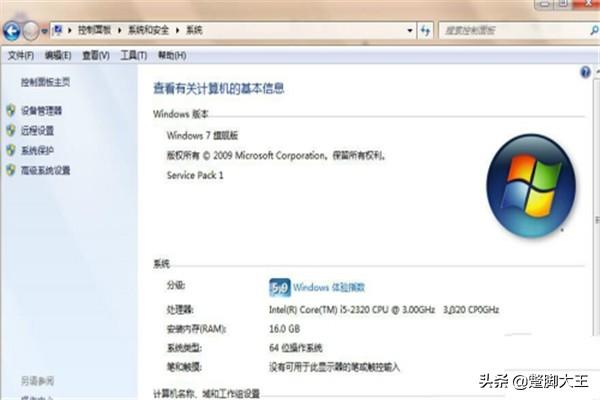Click shield icon beside 设备管理器
This screenshot has height=400, width=600.
[11, 111]
